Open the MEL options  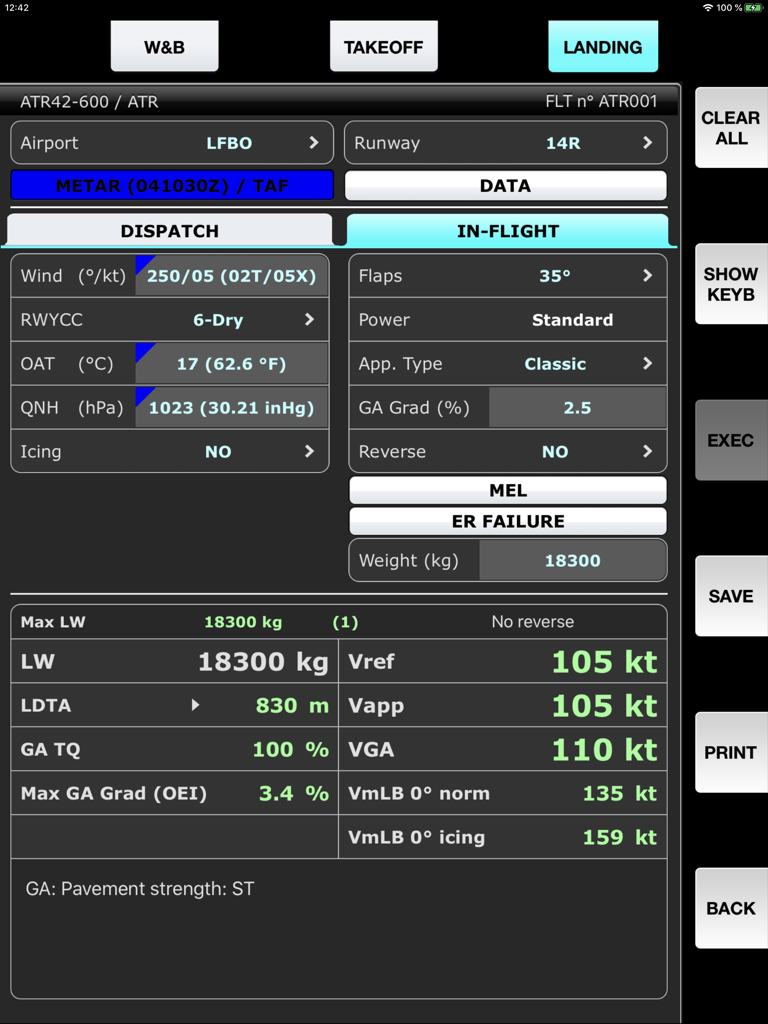coord(508,490)
